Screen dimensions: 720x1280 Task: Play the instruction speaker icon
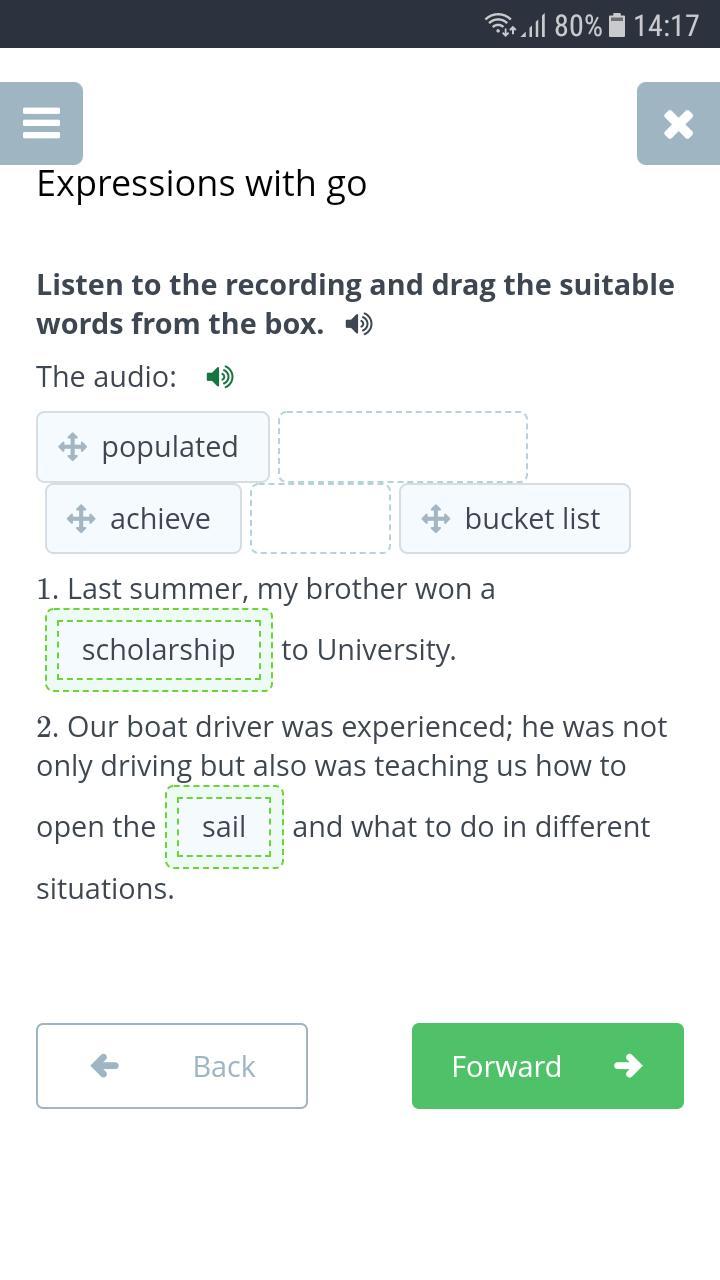359,324
